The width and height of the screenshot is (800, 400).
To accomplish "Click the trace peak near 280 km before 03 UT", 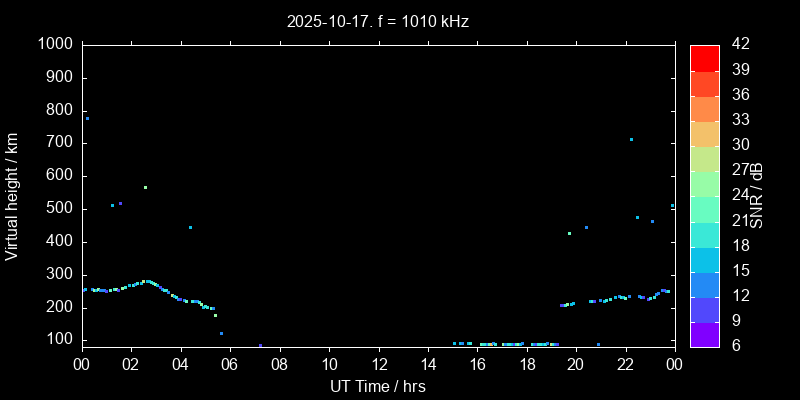I will click(x=145, y=281).
